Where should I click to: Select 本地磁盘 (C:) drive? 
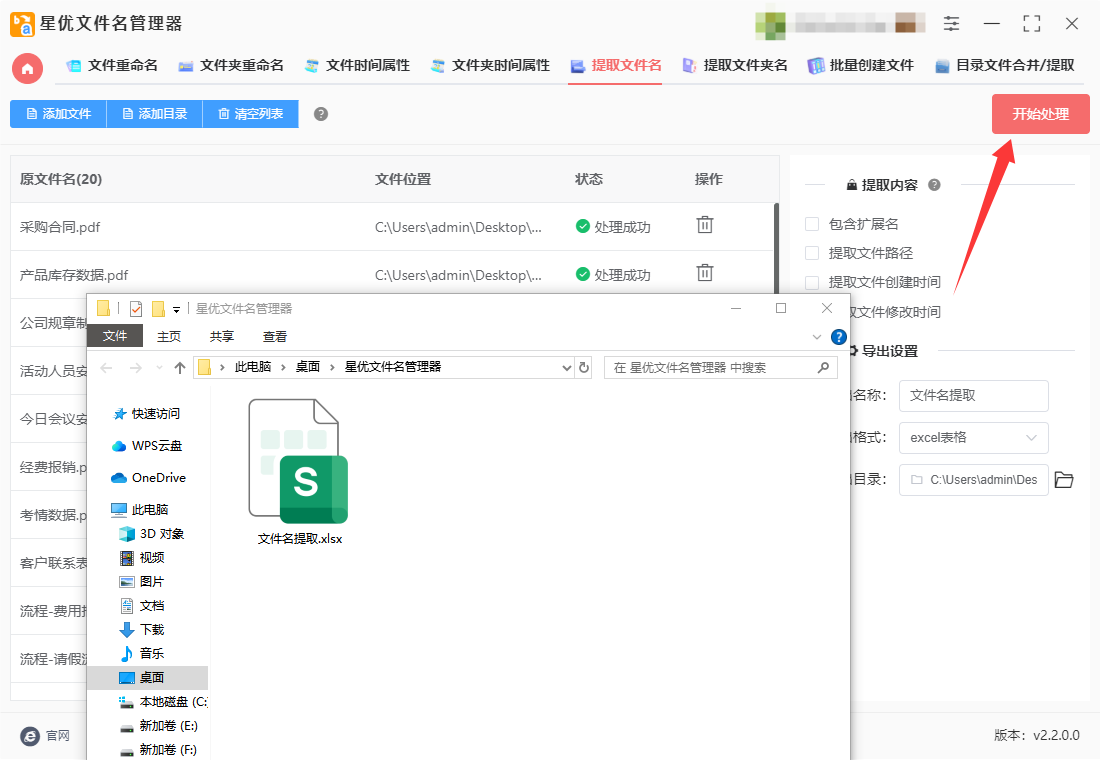coord(163,702)
